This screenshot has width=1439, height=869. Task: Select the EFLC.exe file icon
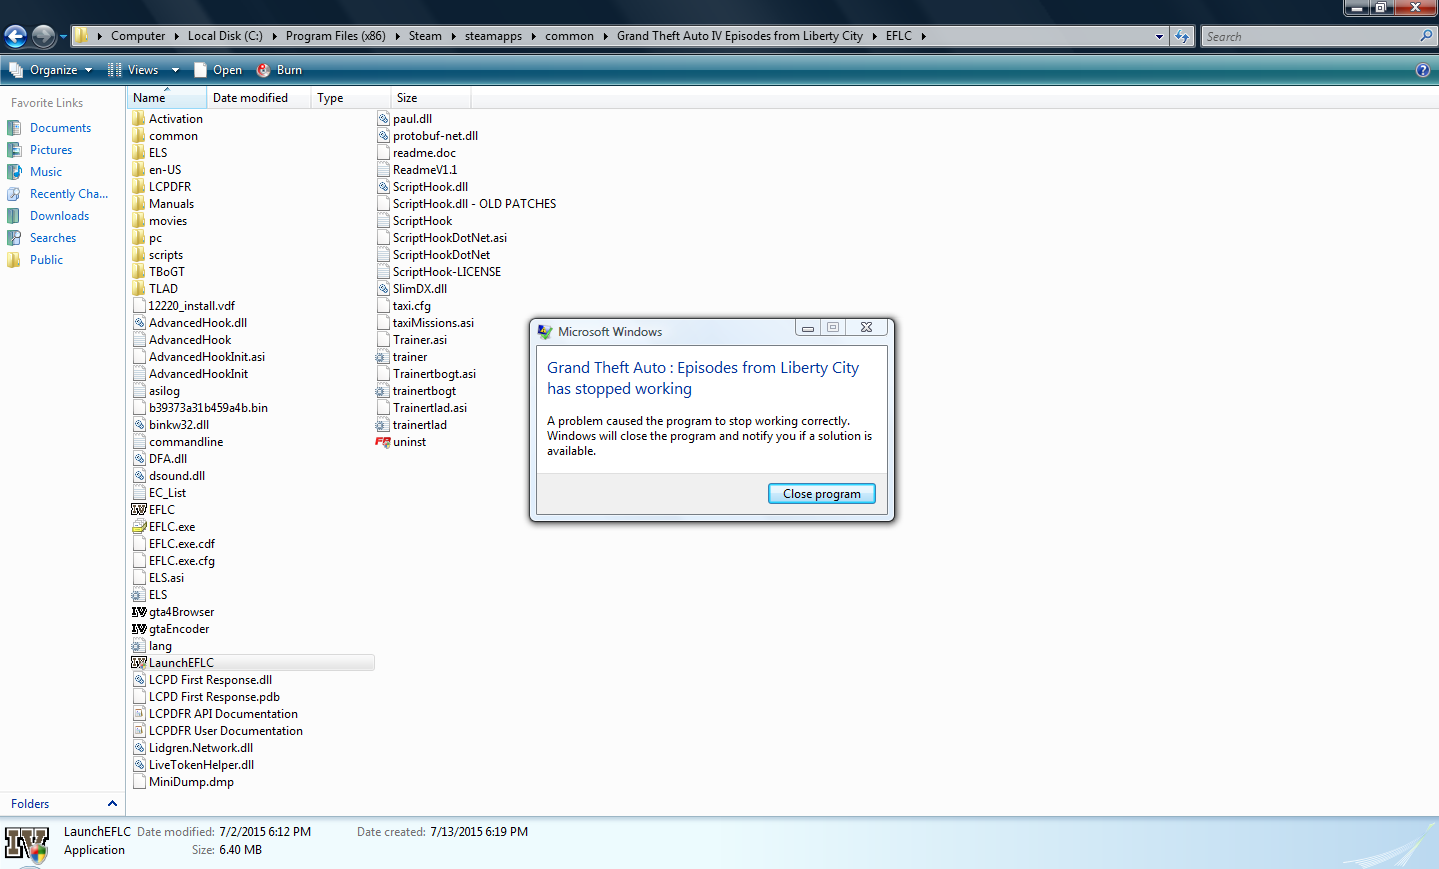pyautogui.click(x=139, y=527)
